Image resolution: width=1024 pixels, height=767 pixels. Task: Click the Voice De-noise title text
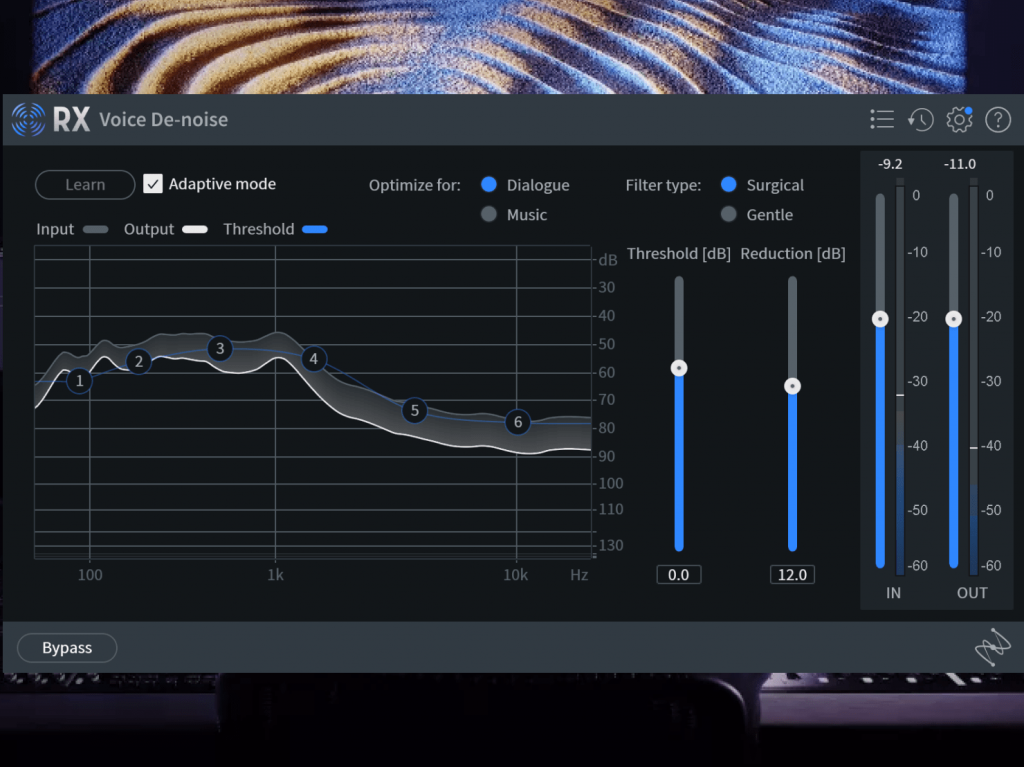coord(163,120)
